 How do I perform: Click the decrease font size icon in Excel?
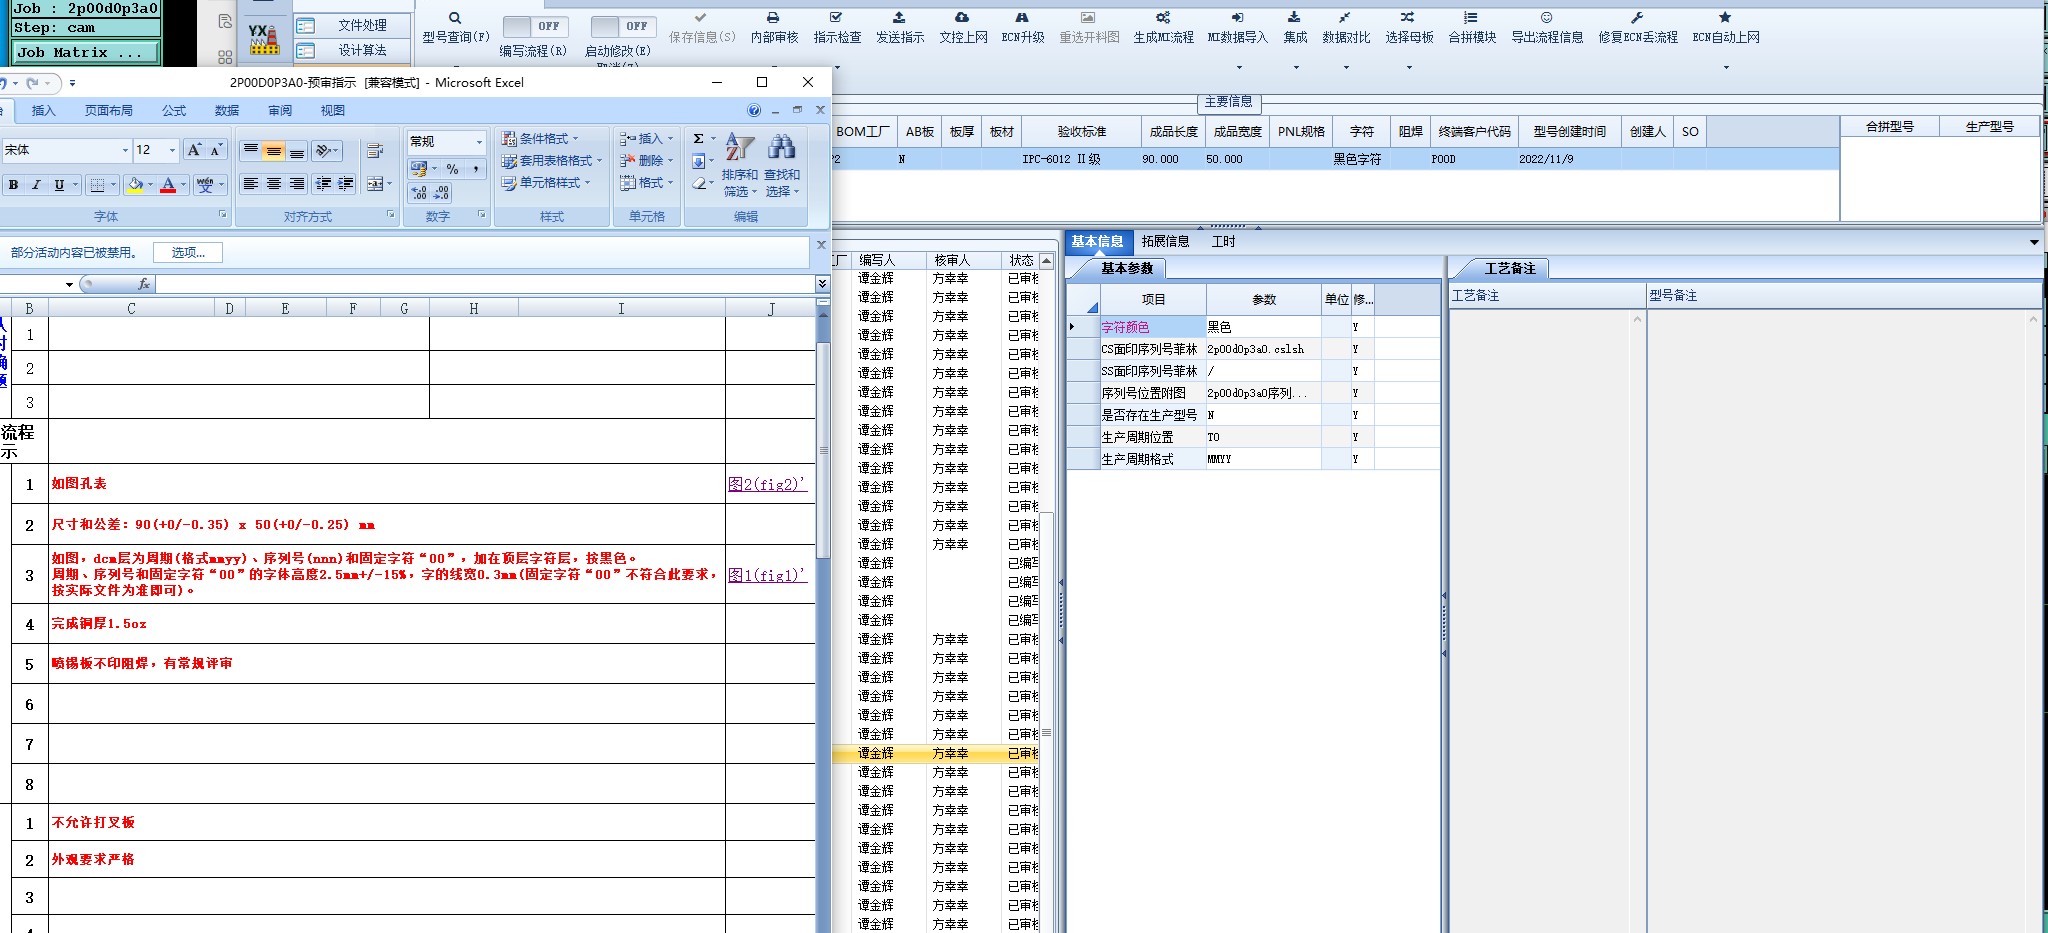coord(216,150)
